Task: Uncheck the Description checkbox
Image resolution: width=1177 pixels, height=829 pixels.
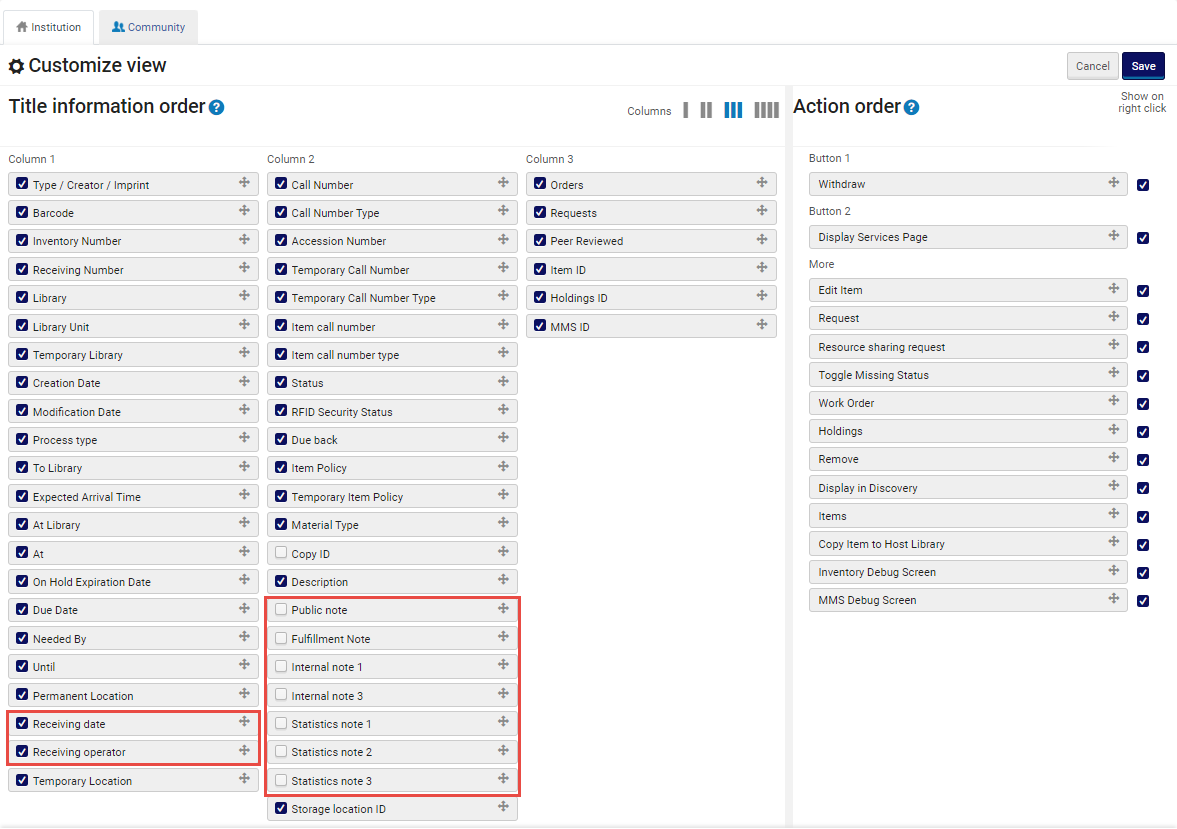Action: [x=281, y=580]
